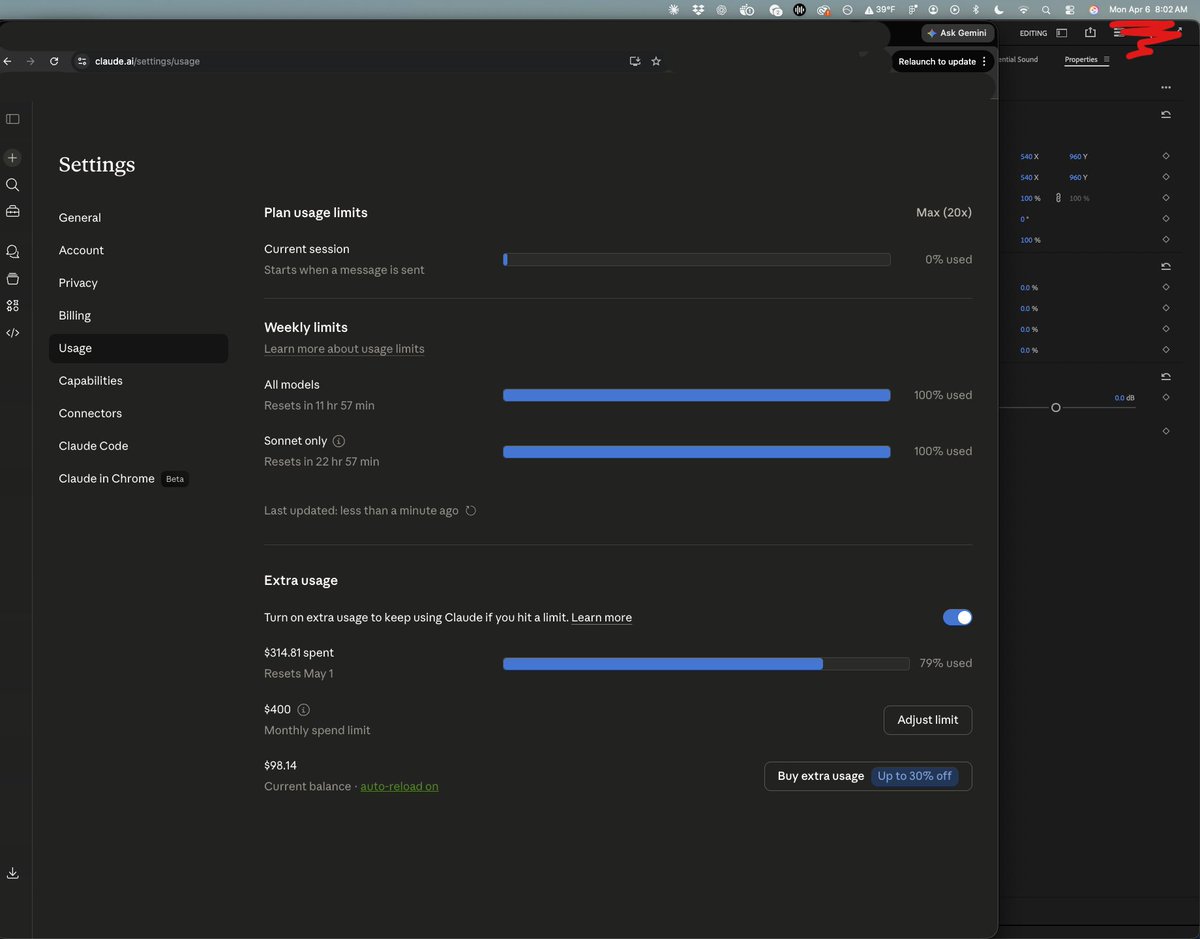1200x939 pixels.
Task: Click the share export icon in Premiere
Action: pos(1090,33)
